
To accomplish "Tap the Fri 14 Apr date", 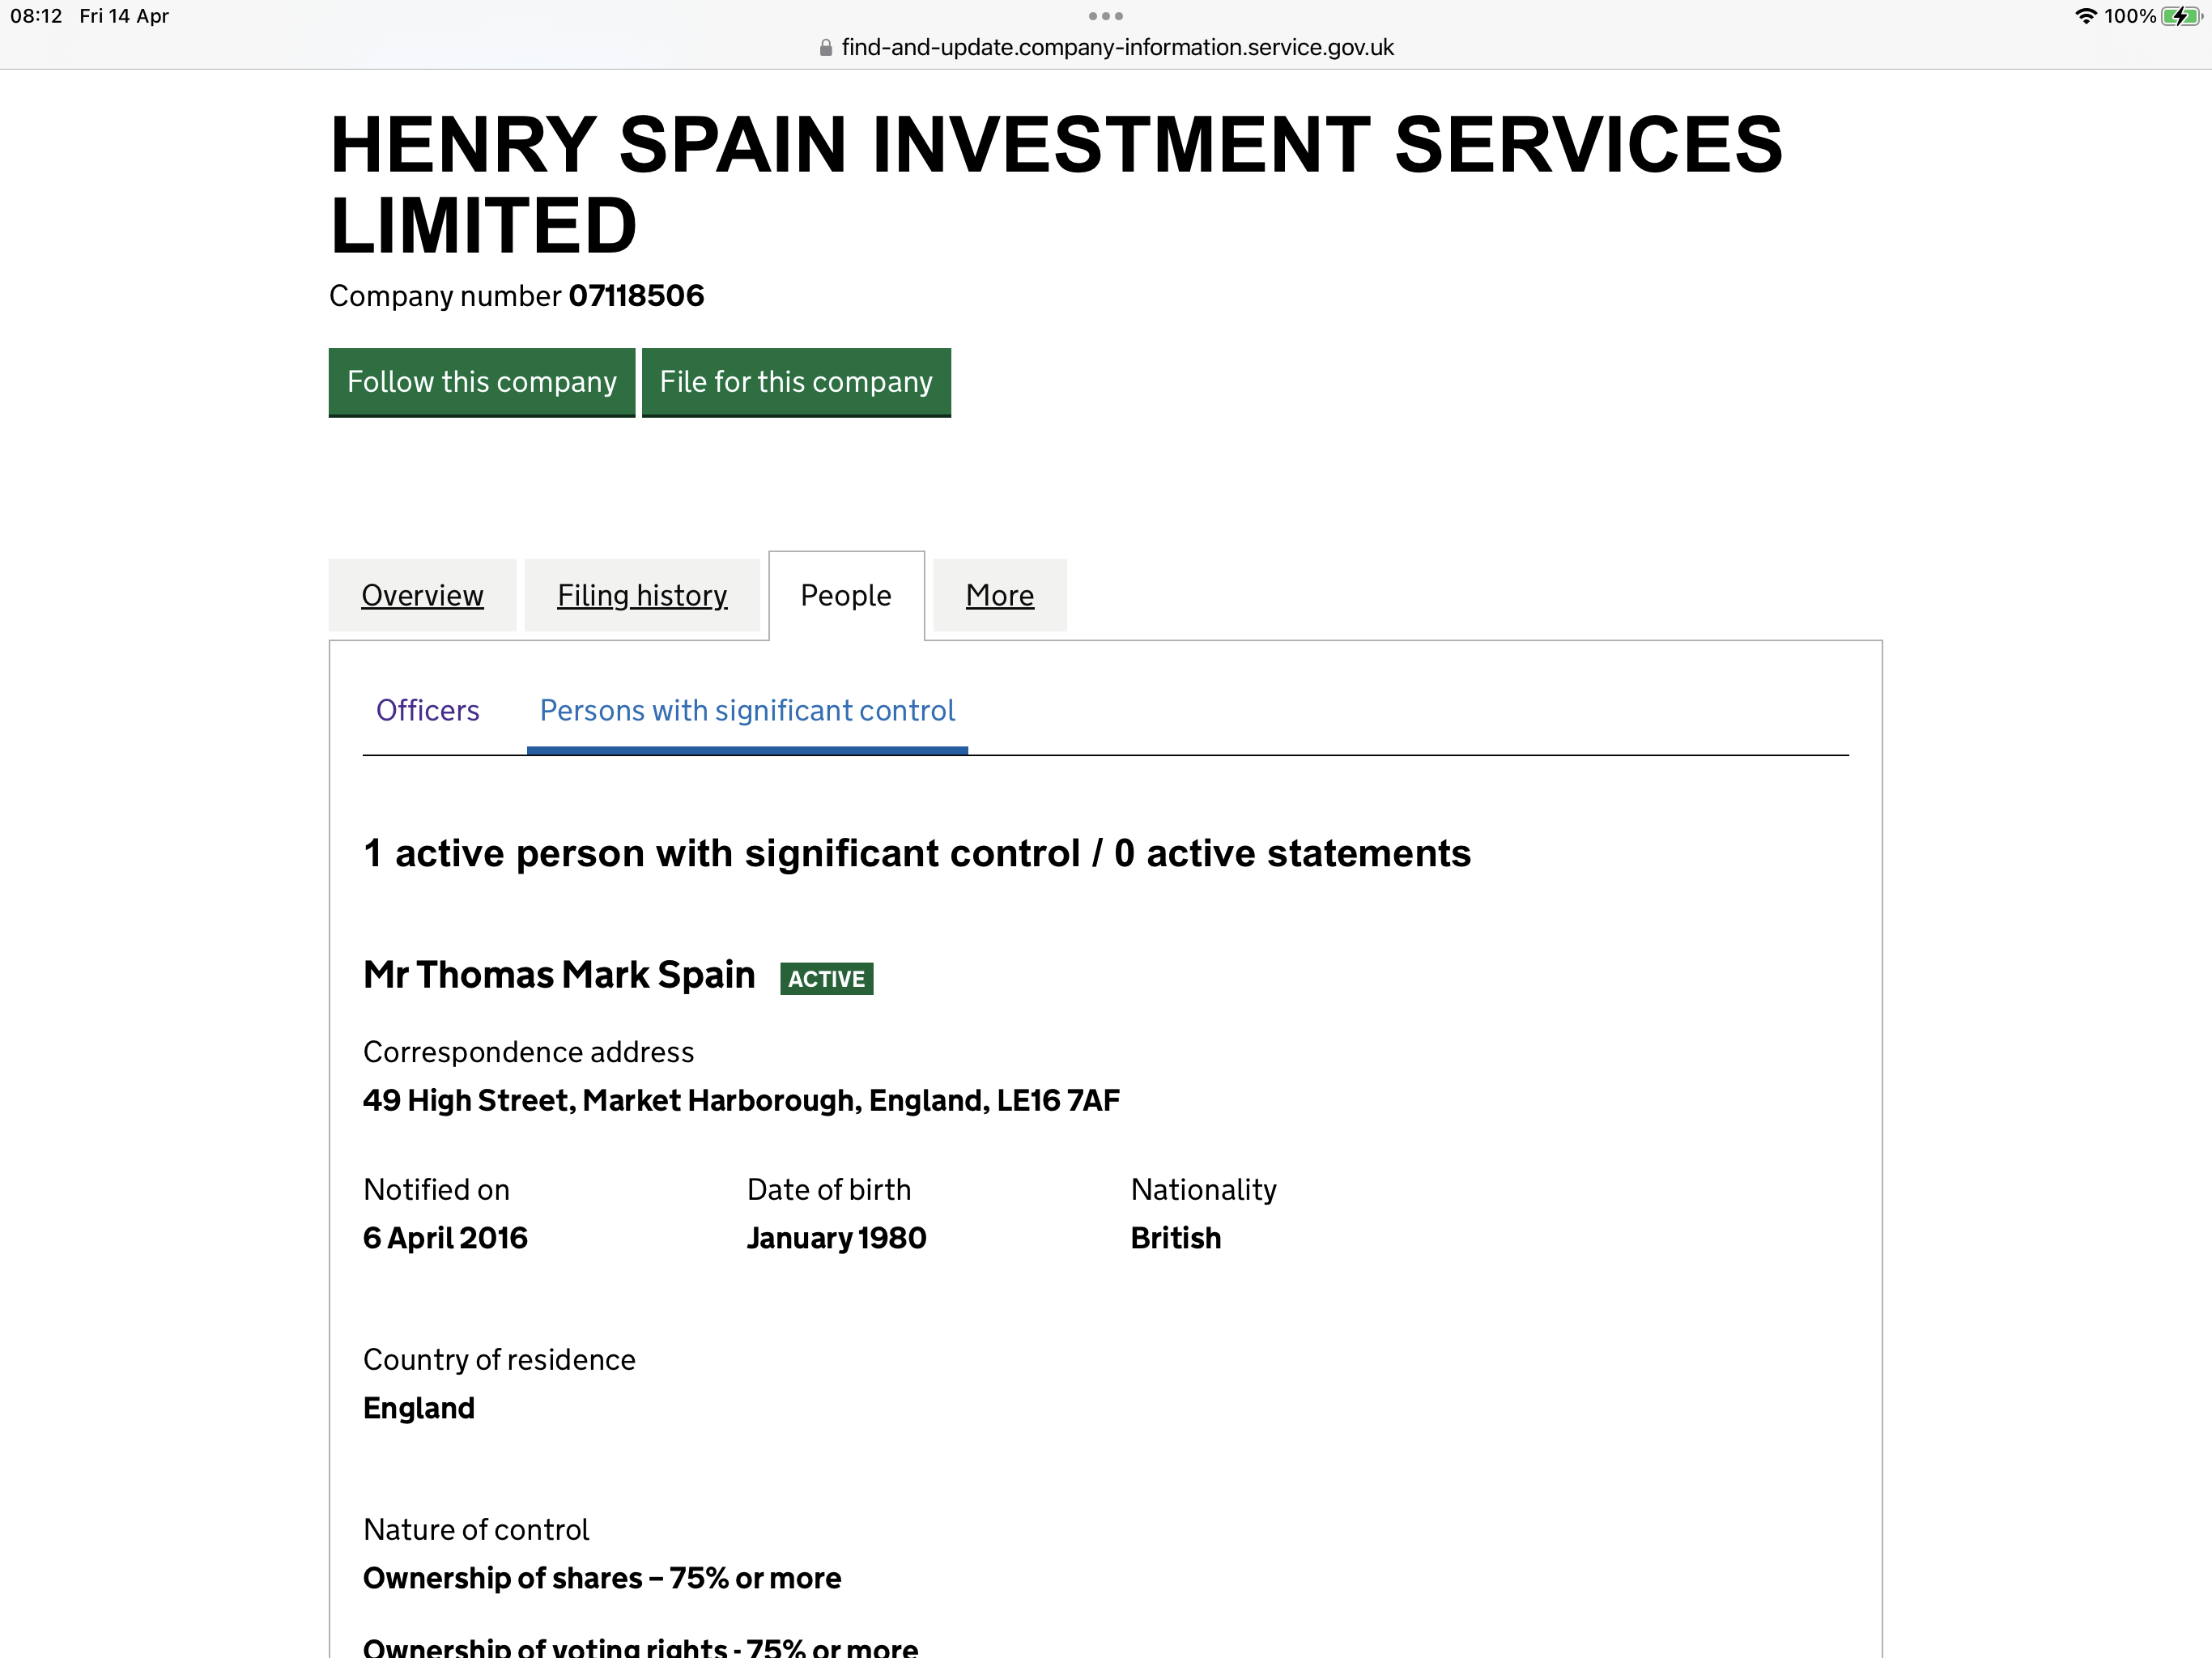I will pyautogui.click(x=124, y=16).
